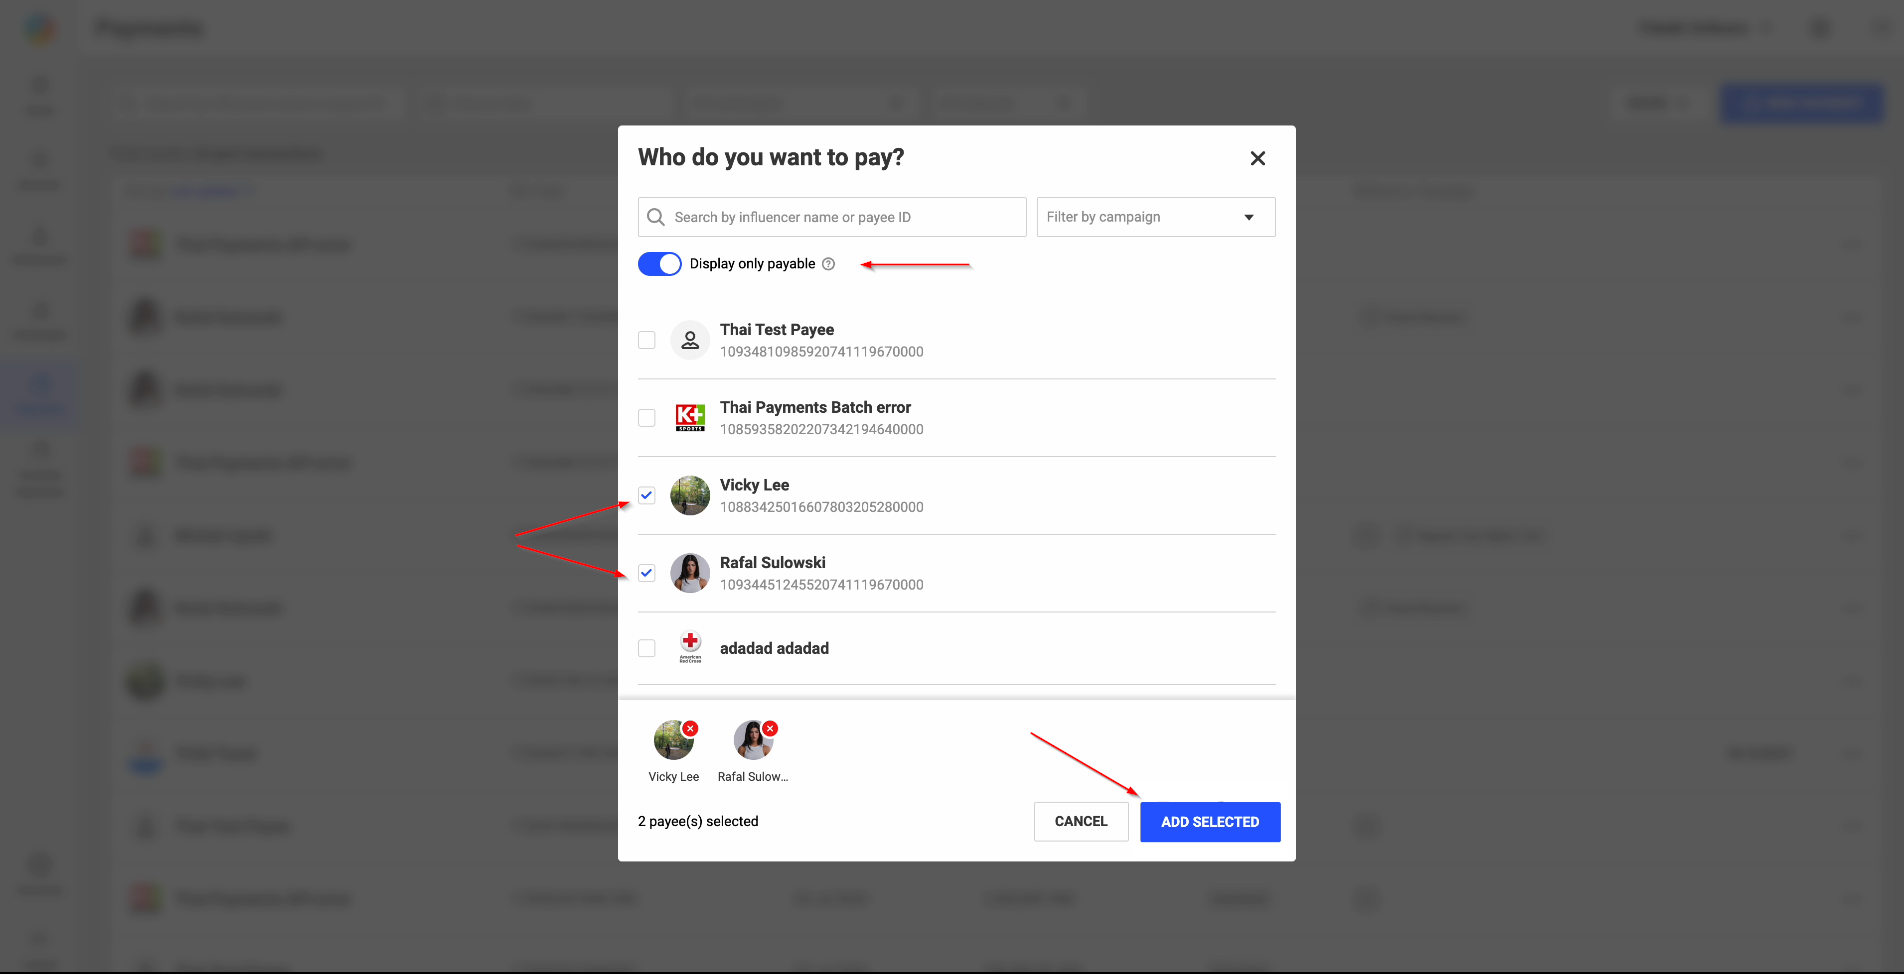Remove Vicky Lee via red x badge
The image size is (1904, 974).
690,729
